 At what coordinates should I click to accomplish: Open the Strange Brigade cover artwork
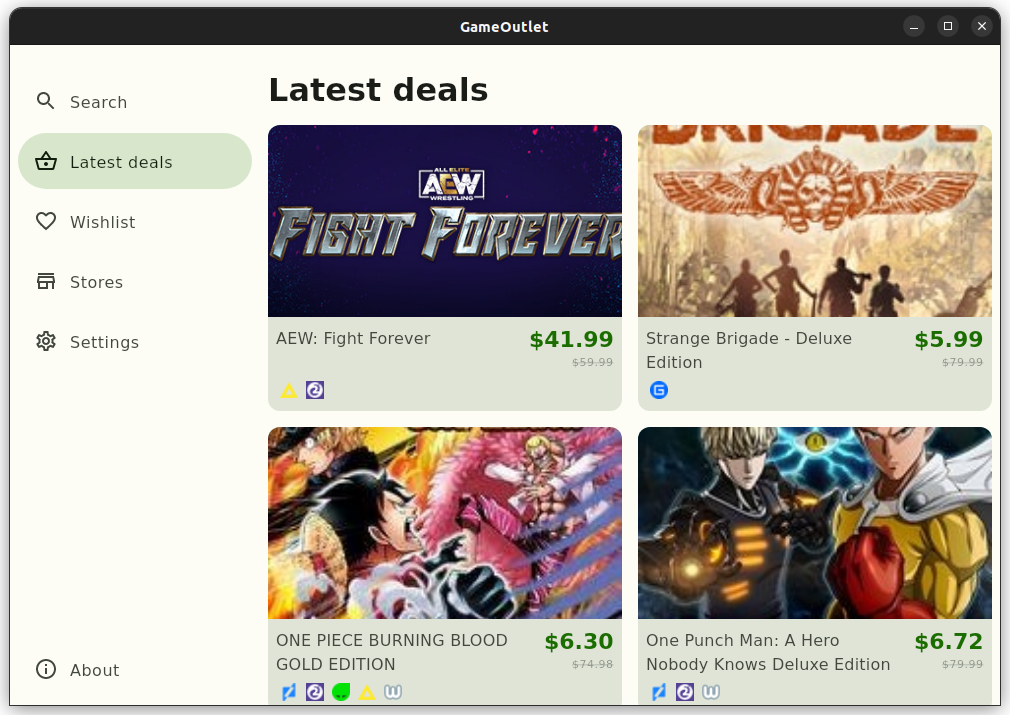click(815, 221)
